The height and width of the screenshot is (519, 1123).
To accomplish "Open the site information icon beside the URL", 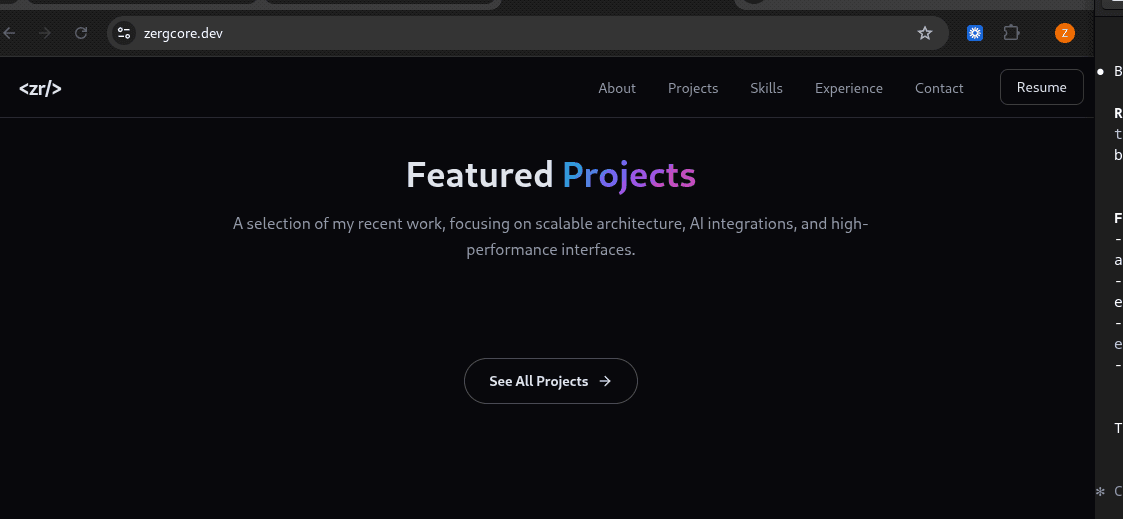I will (x=124, y=33).
